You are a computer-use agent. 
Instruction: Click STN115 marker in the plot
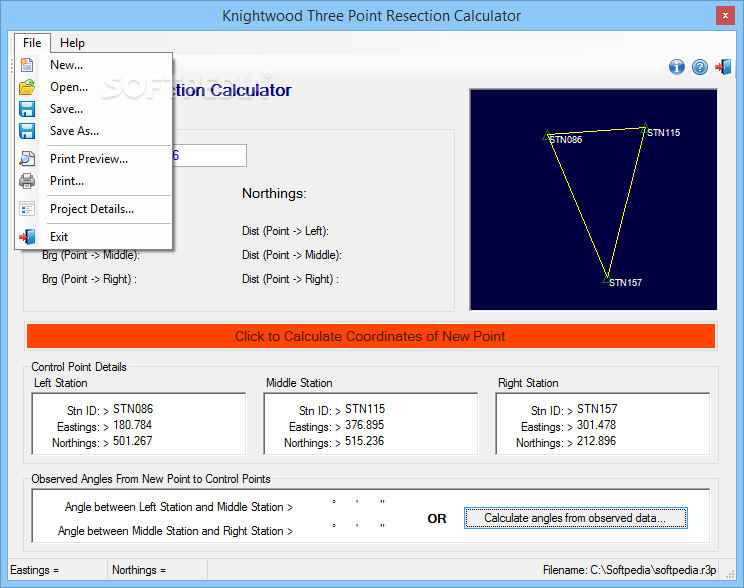click(x=644, y=127)
